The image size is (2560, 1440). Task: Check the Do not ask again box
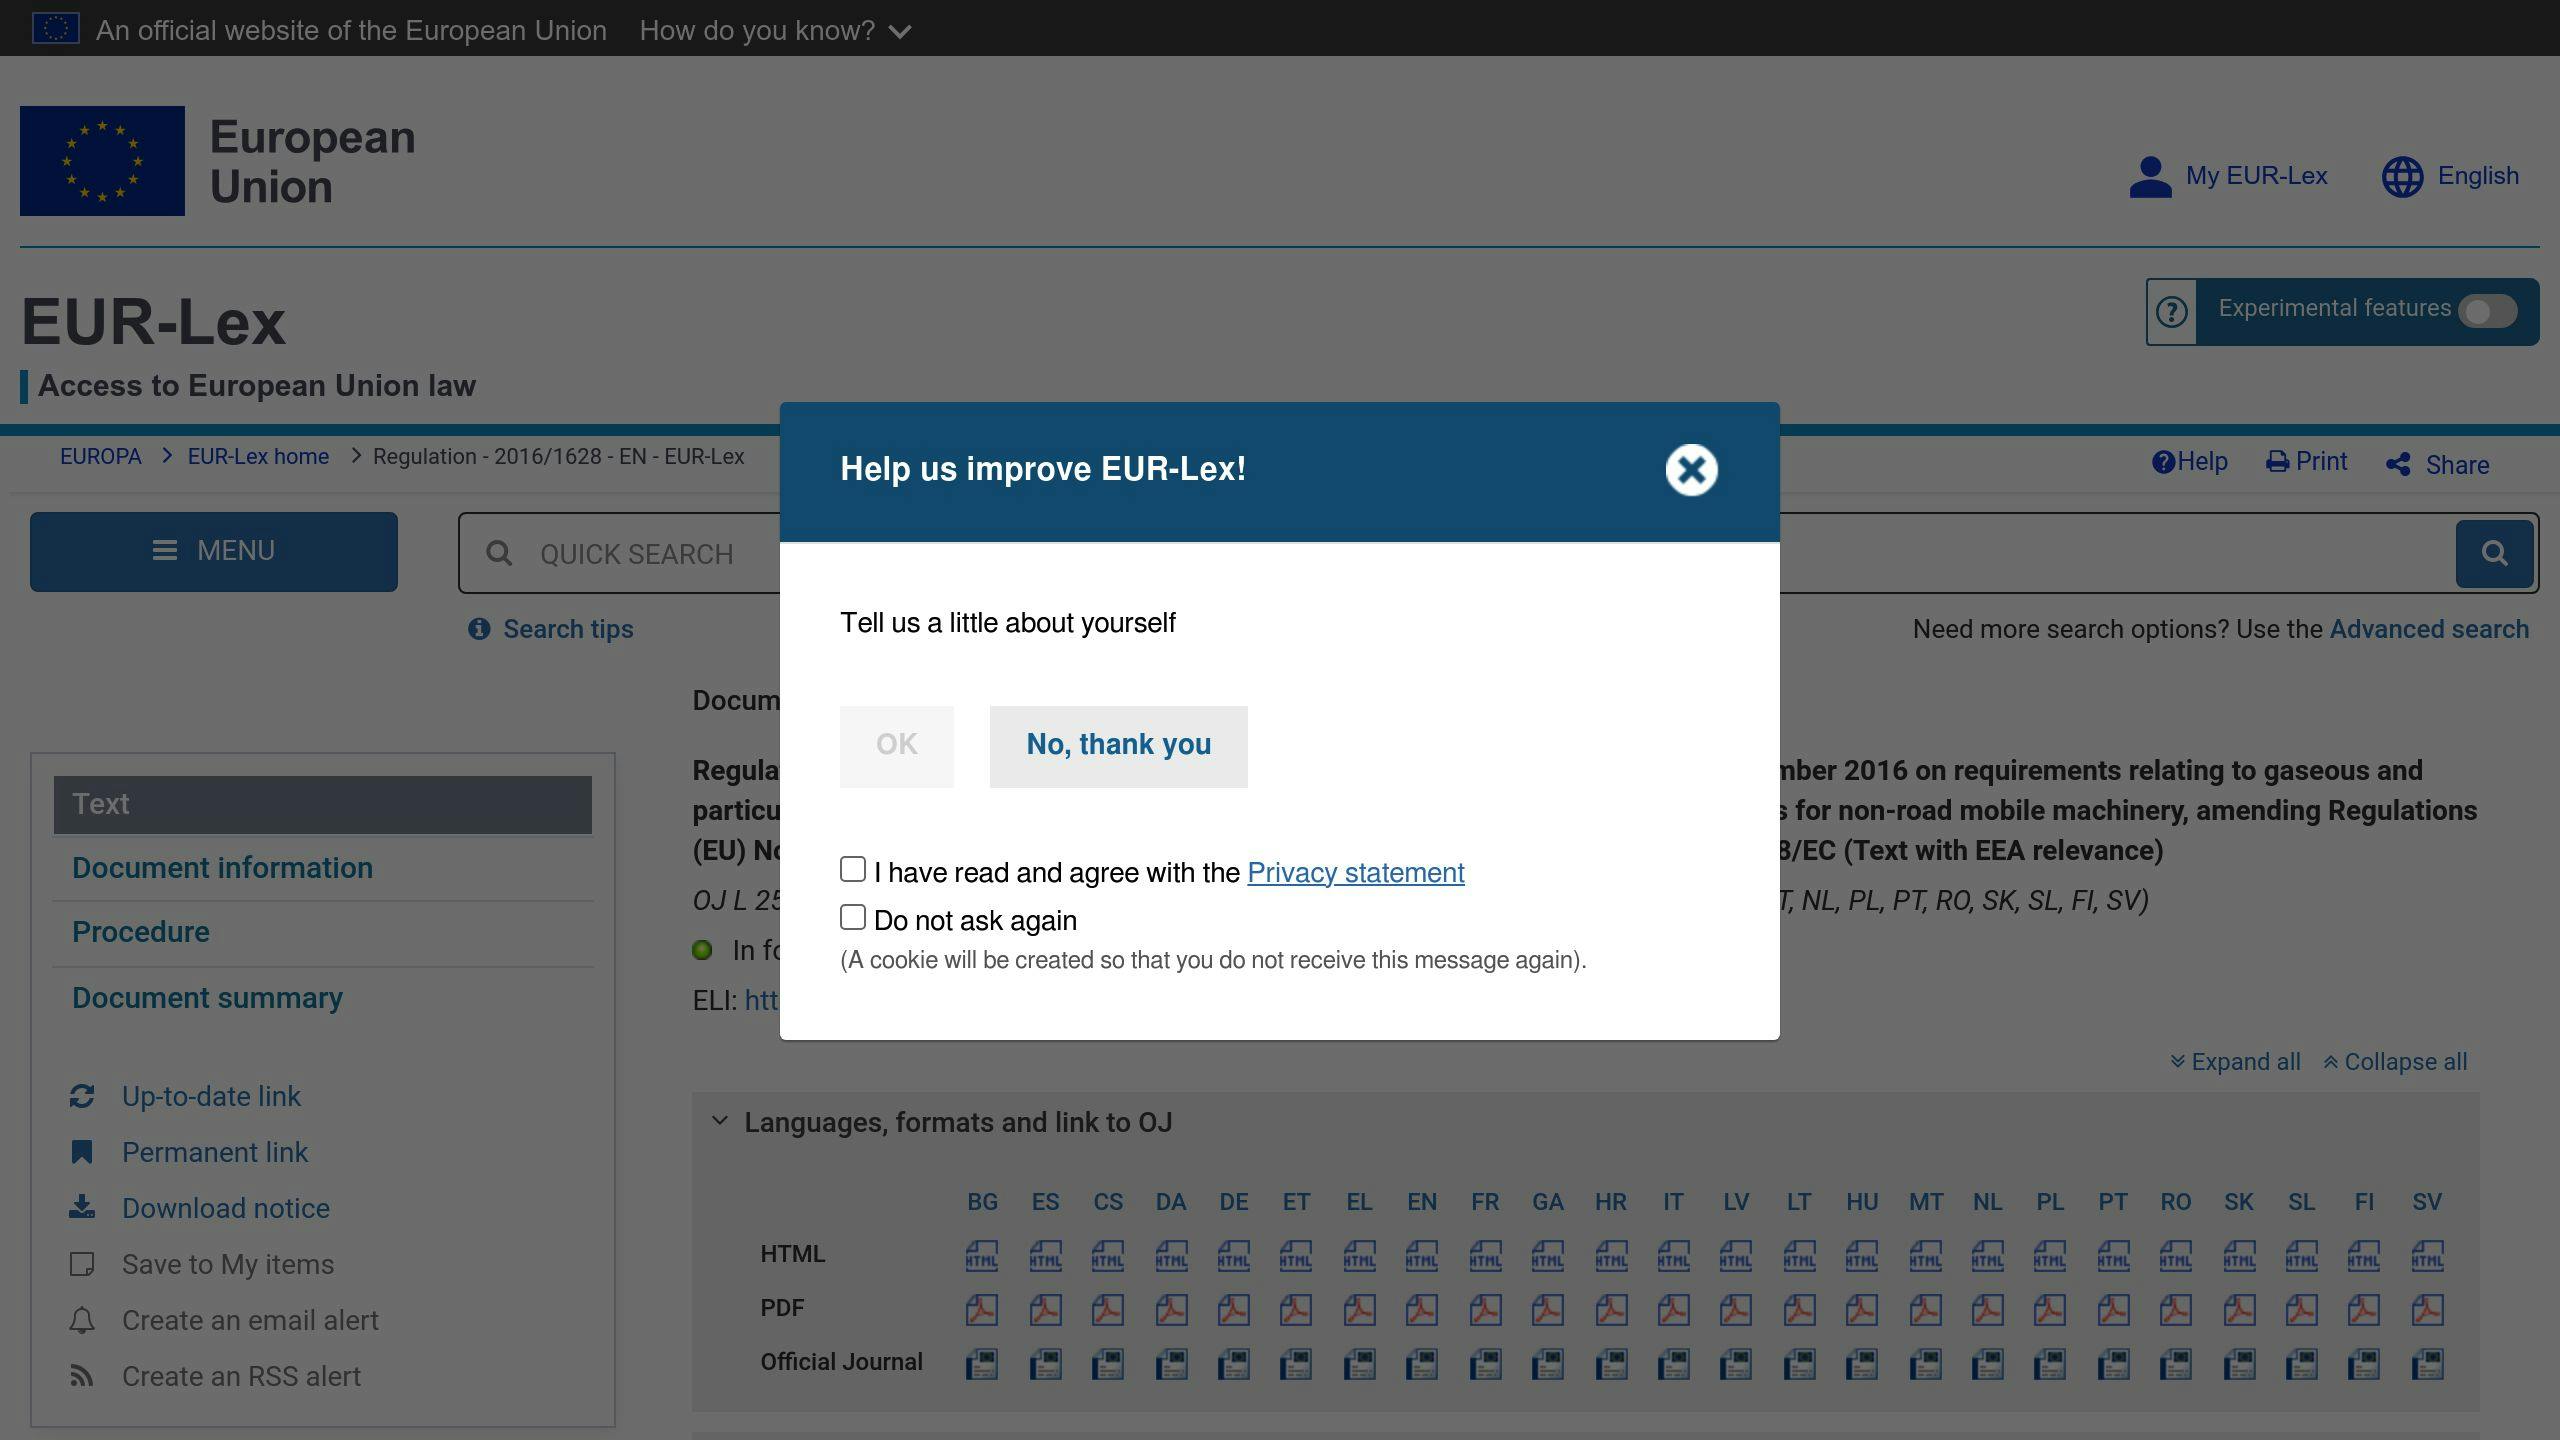pyautogui.click(x=853, y=917)
